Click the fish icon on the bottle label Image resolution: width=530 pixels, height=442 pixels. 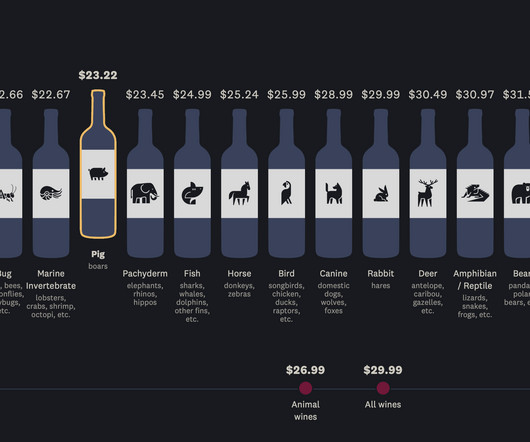click(192, 193)
